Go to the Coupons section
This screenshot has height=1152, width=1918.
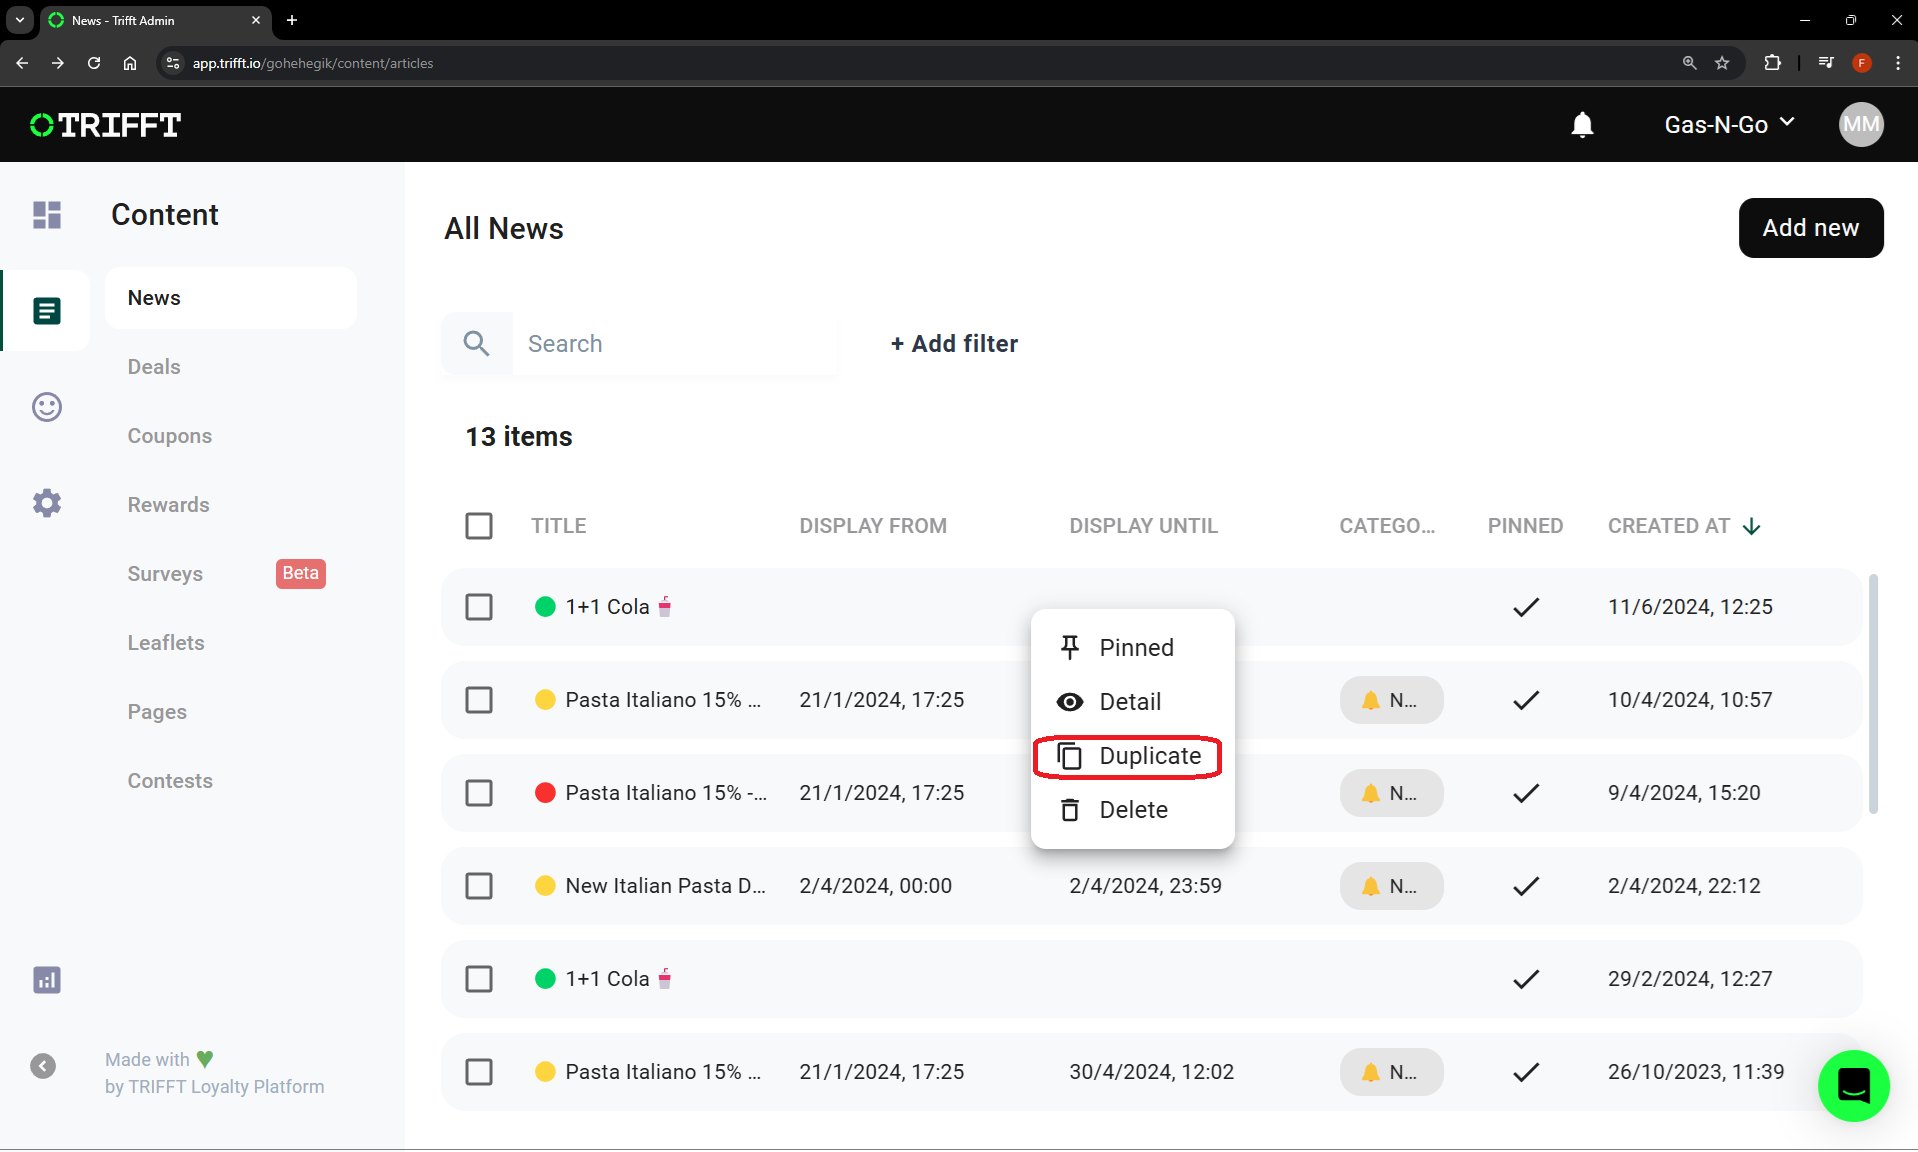pos(170,436)
